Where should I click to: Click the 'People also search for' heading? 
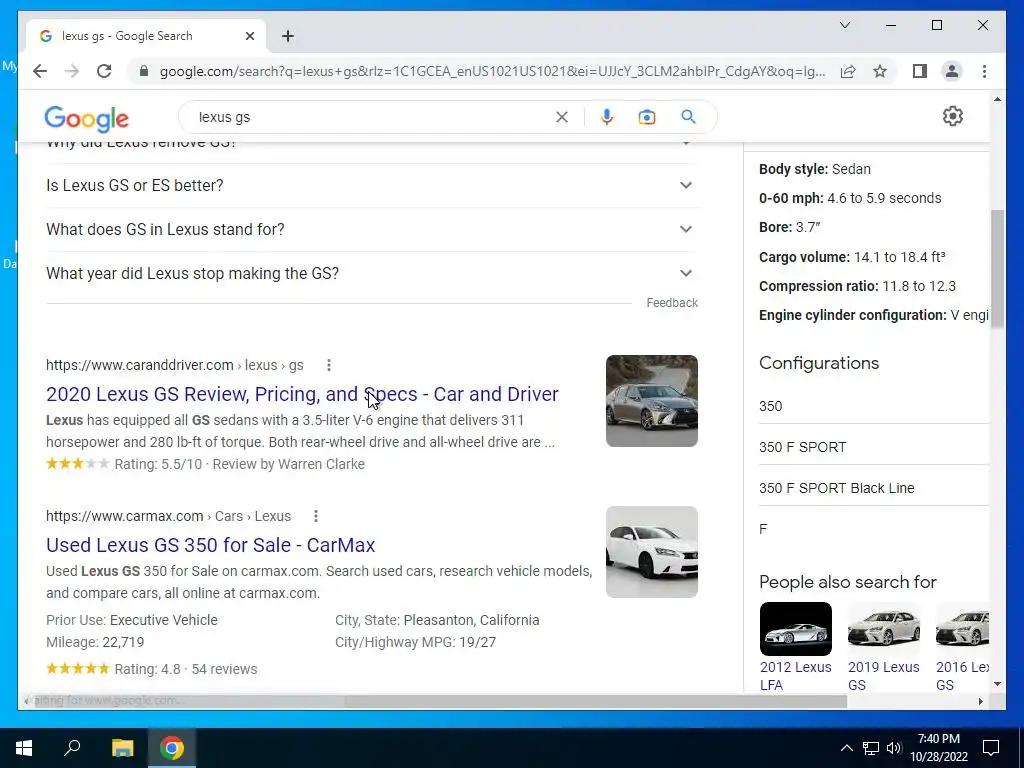point(848,582)
